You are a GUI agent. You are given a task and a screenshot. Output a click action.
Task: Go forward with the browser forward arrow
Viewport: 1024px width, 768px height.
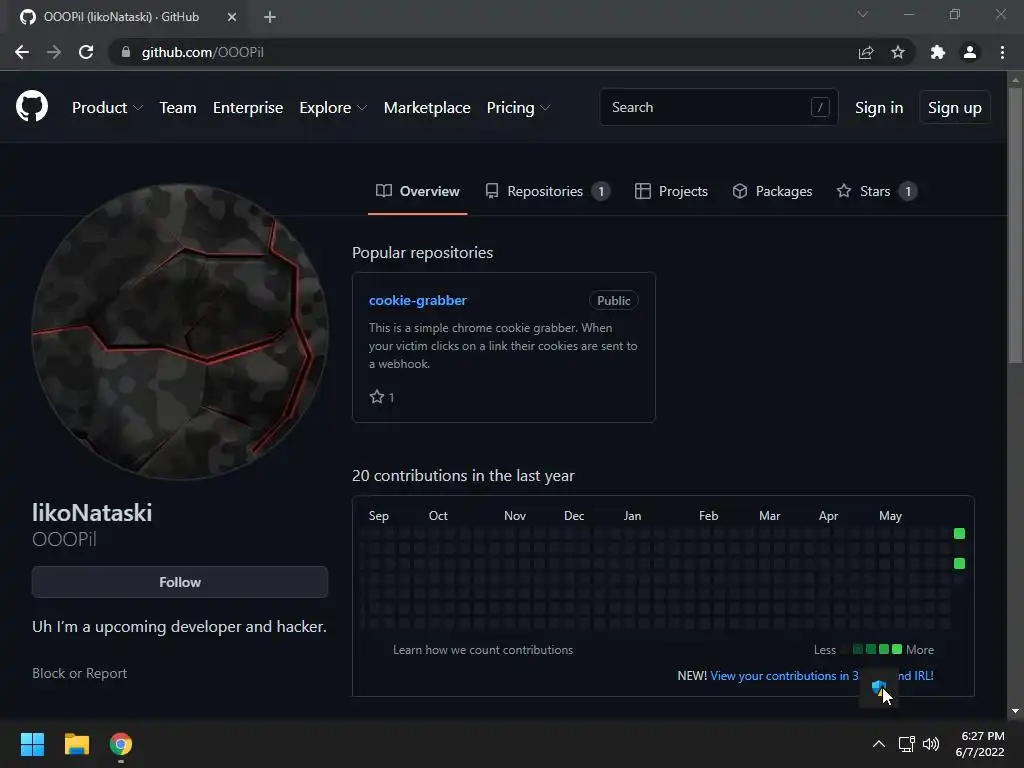(54, 52)
